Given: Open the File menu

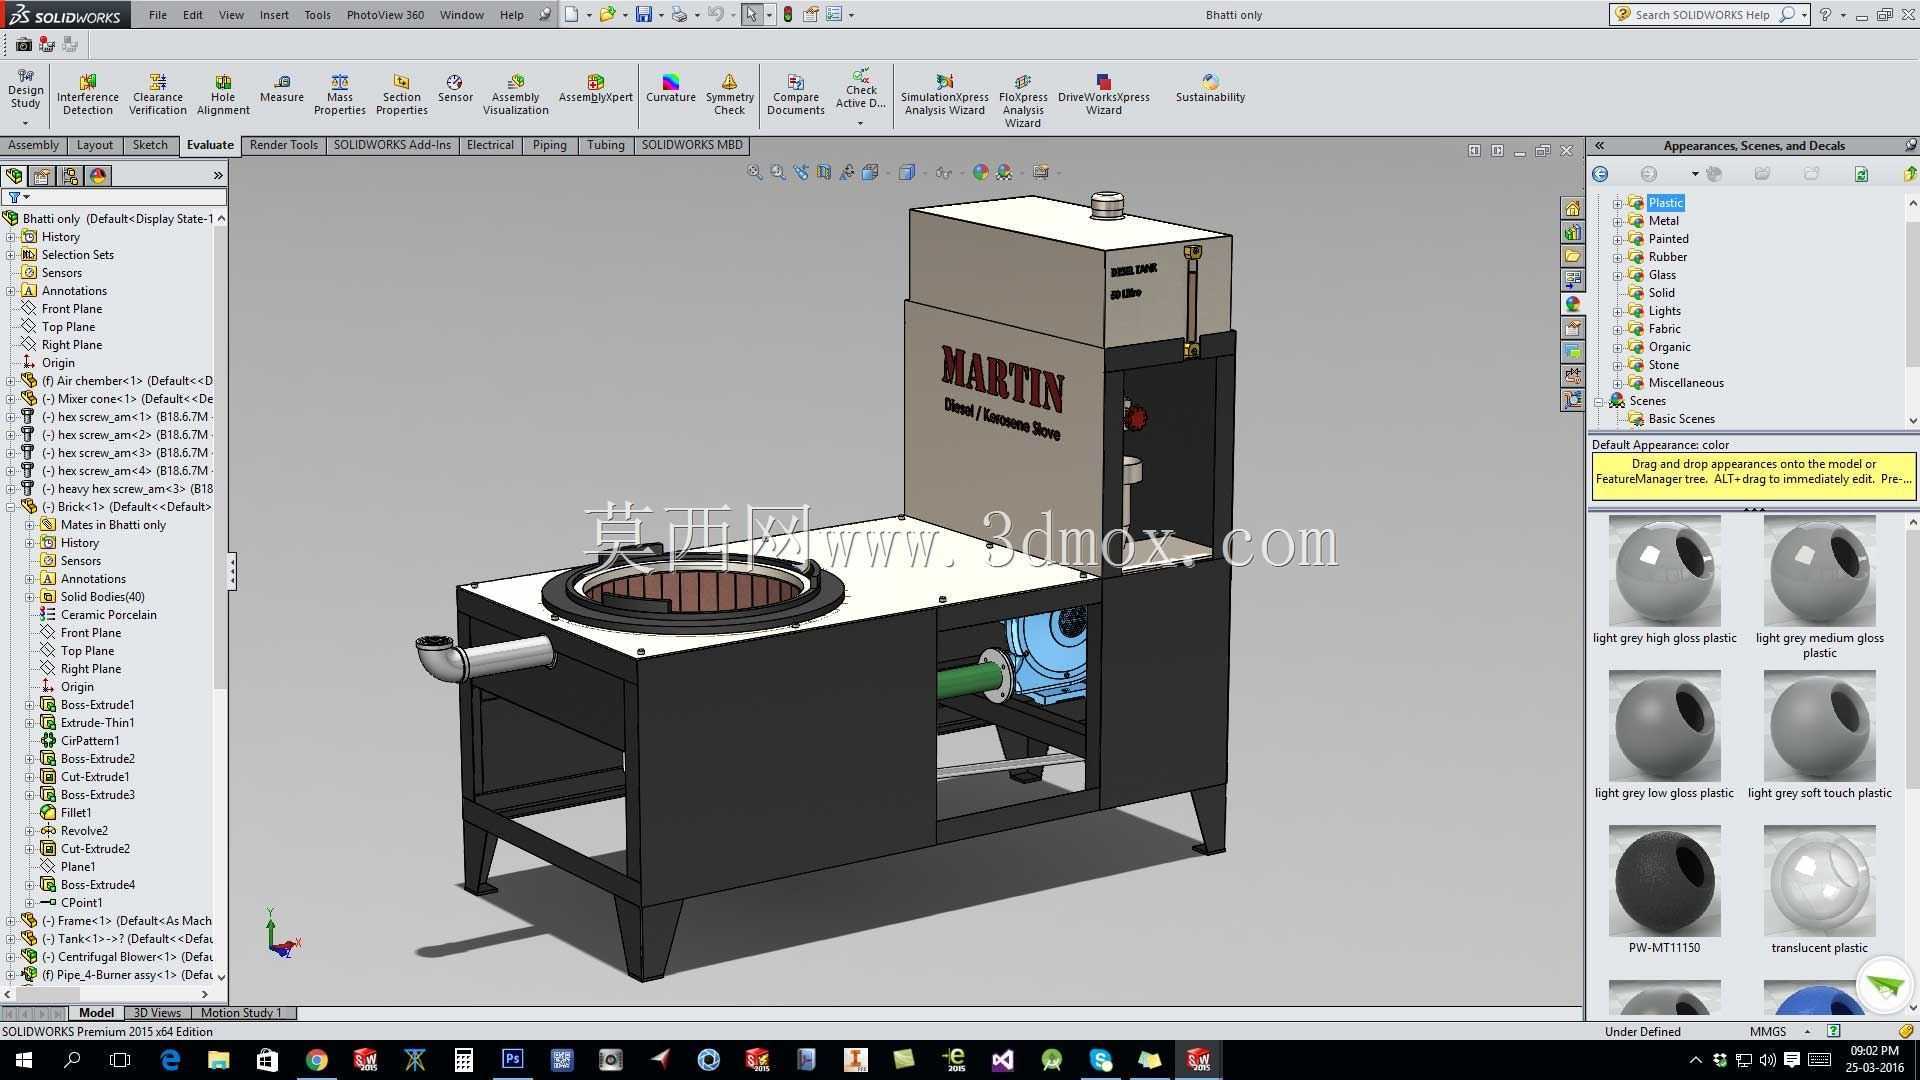Looking at the screenshot, I should click(158, 15).
